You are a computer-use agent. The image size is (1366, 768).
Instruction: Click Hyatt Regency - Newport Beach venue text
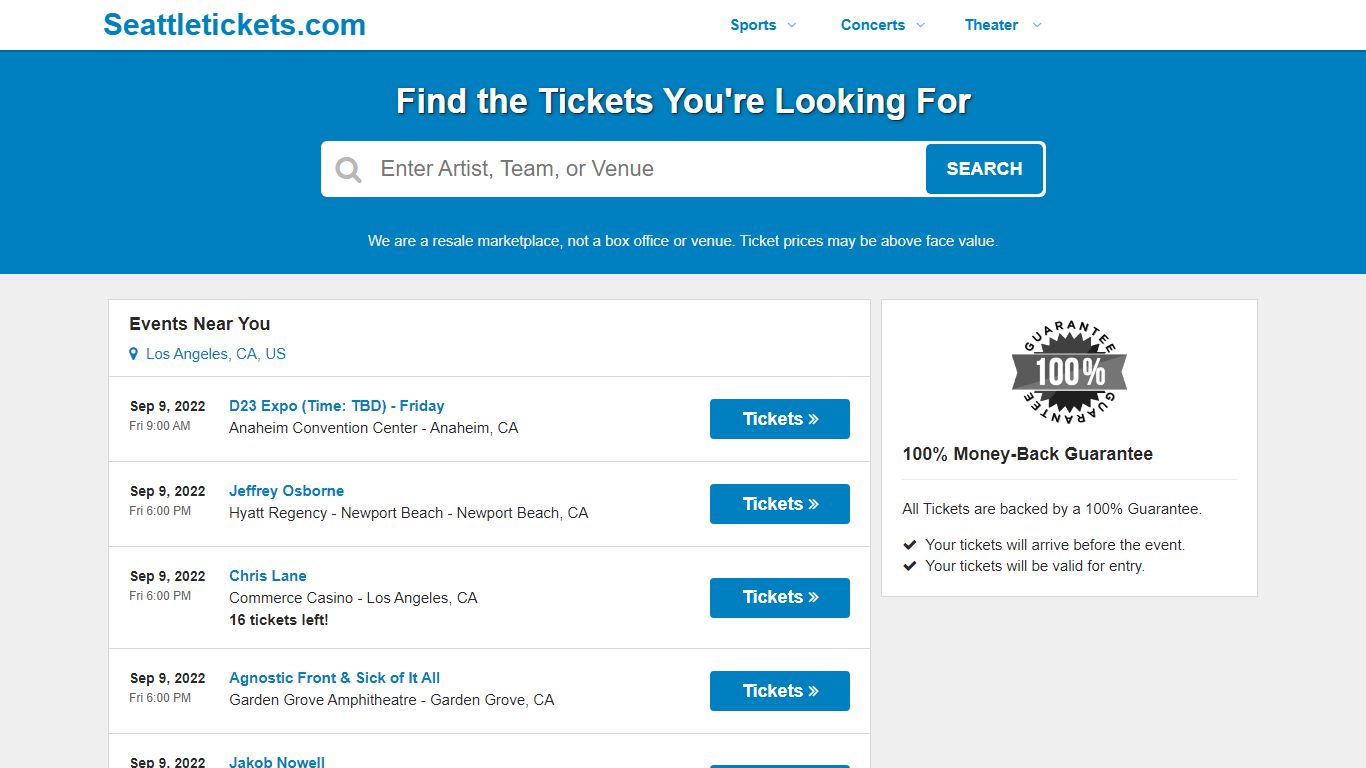(408, 513)
